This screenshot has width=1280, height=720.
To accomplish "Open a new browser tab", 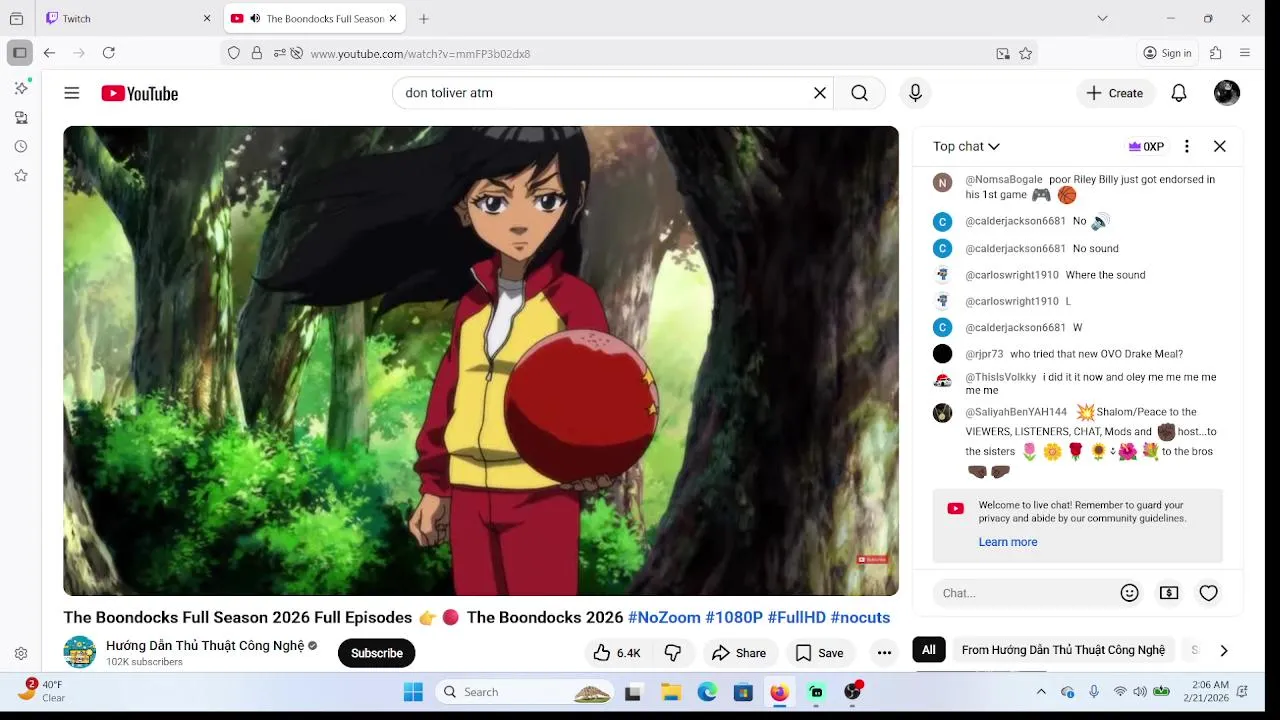I will (424, 18).
